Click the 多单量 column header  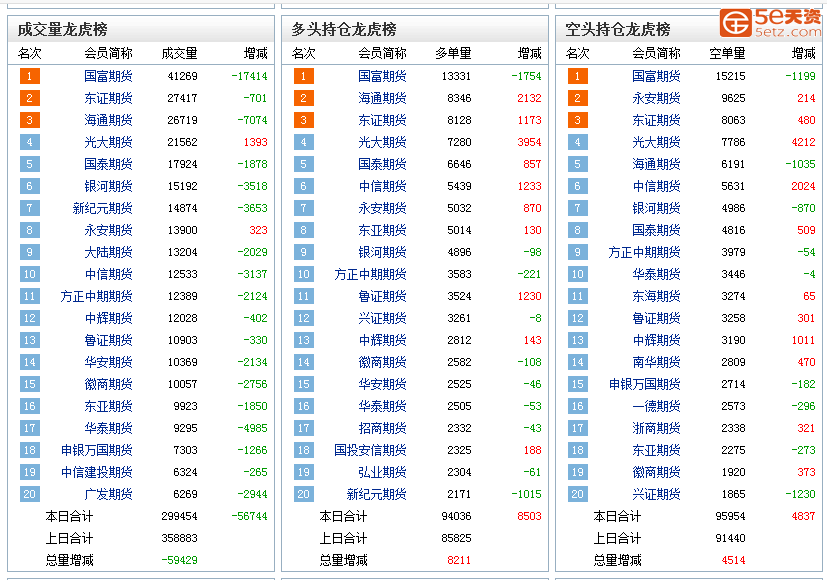(x=454, y=53)
